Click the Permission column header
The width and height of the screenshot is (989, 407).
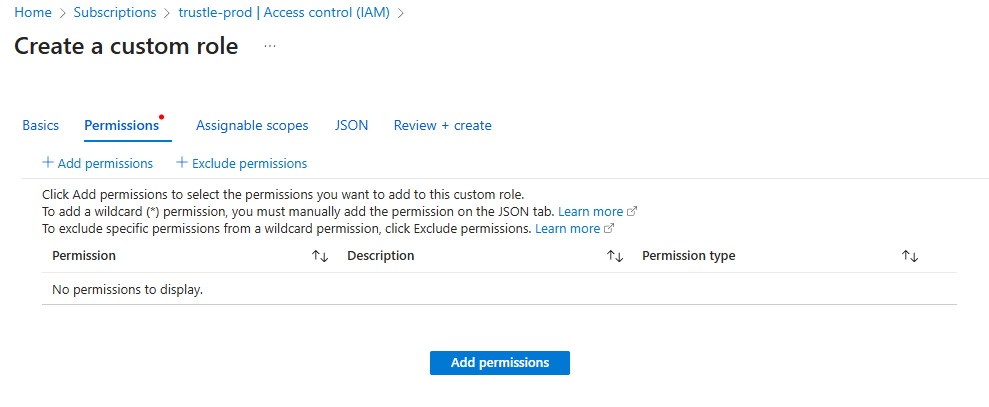click(84, 256)
